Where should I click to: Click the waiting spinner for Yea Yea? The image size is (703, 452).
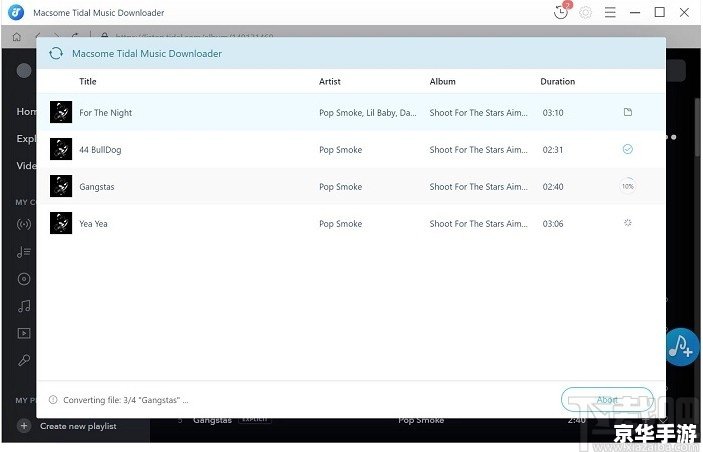(628, 223)
